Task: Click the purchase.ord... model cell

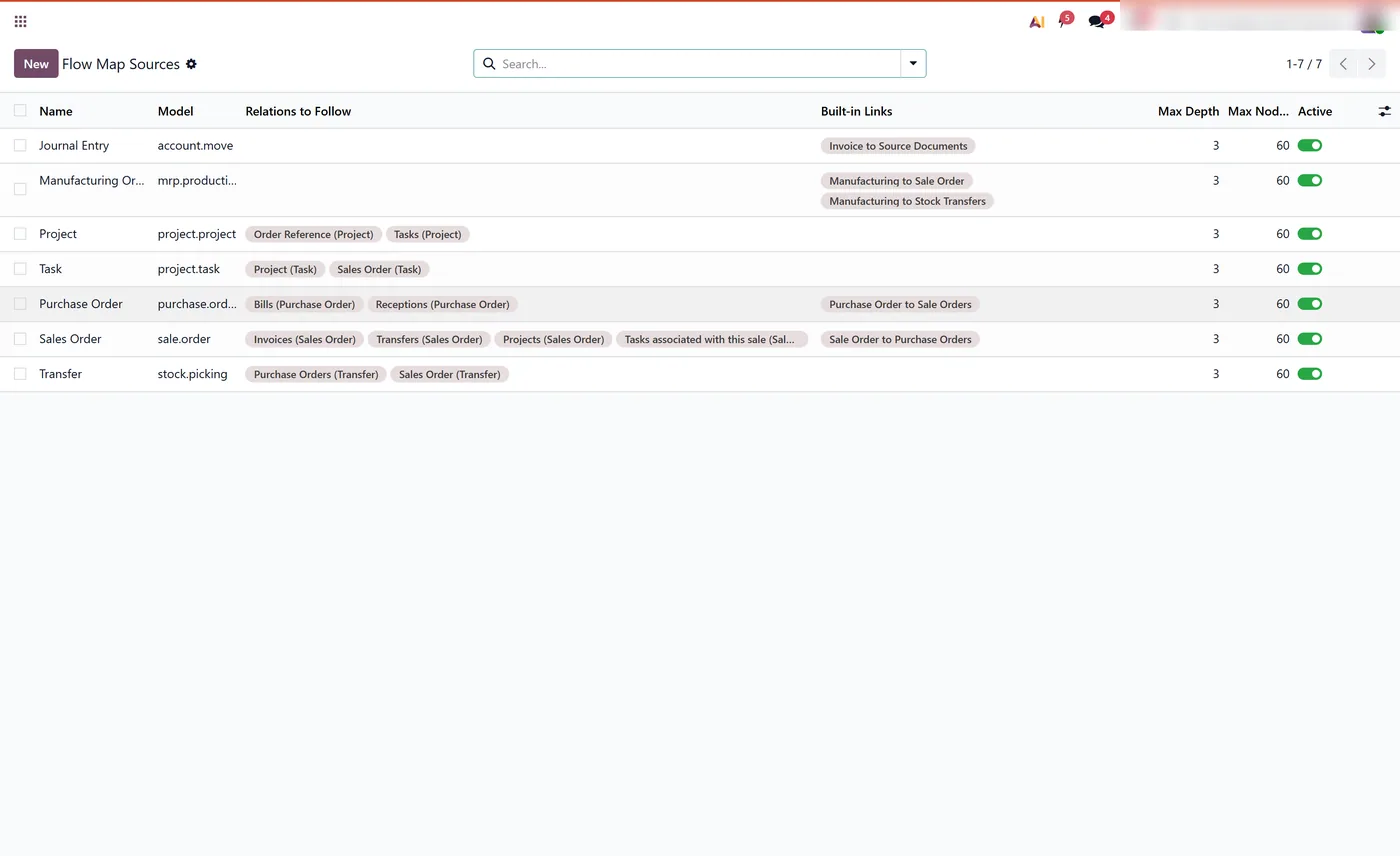Action: [x=197, y=304]
